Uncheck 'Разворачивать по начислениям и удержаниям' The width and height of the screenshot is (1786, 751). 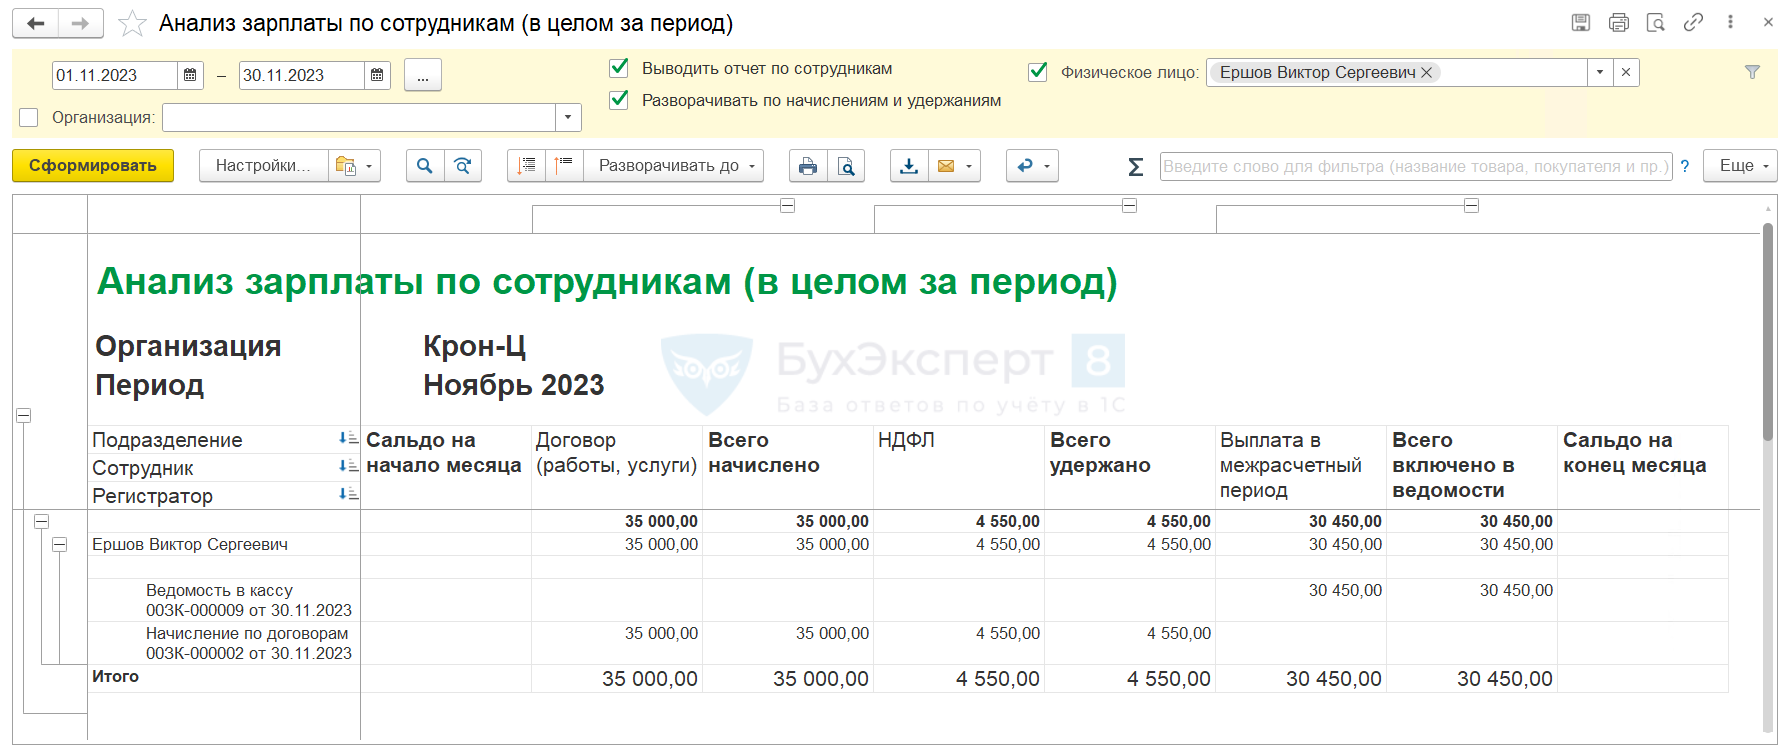[x=619, y=100]
